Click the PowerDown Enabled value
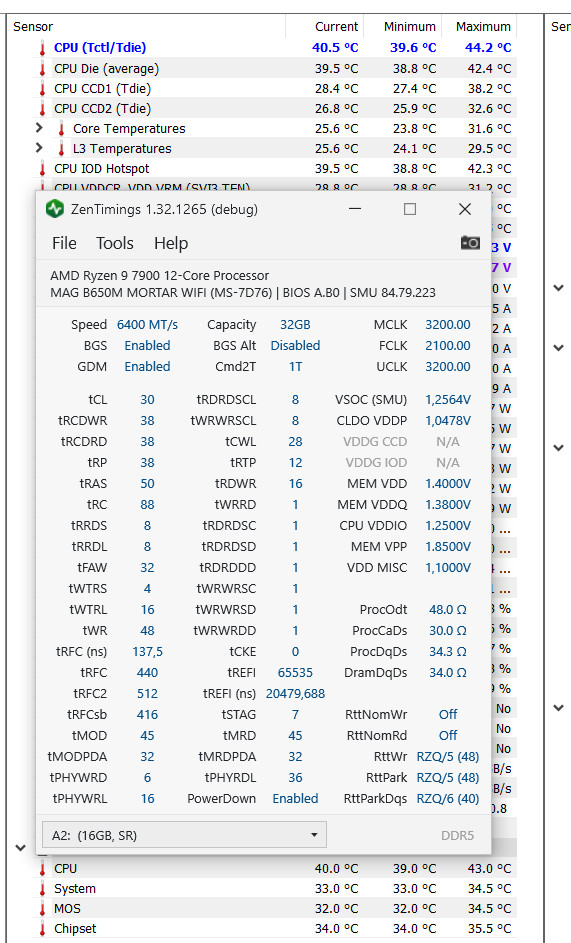 point(295,799)
